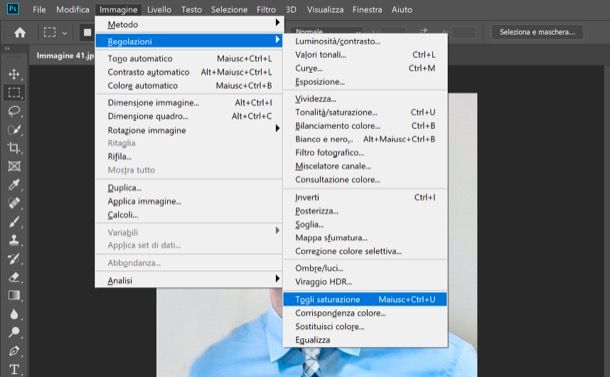
Task: Select the Type tool
Action: click(14, 369)
